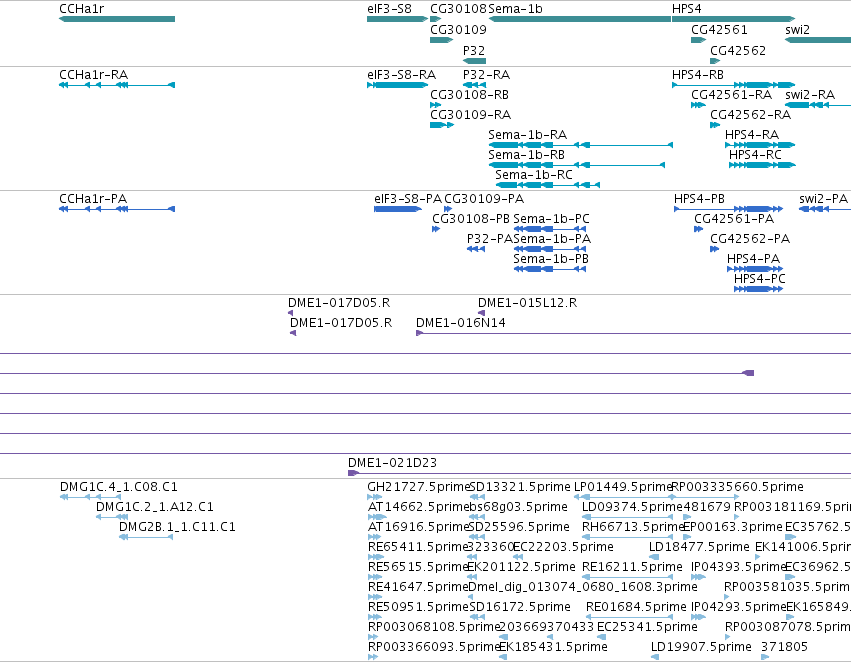Select the Sema-1b-PB protein label
Image resolution: width=851 pixels, height=662 pixels.
551,259
